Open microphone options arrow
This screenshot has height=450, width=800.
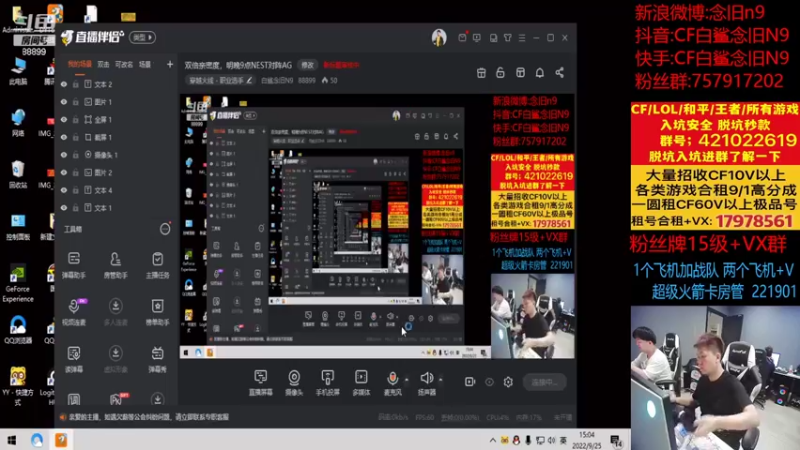pos(407,380)
